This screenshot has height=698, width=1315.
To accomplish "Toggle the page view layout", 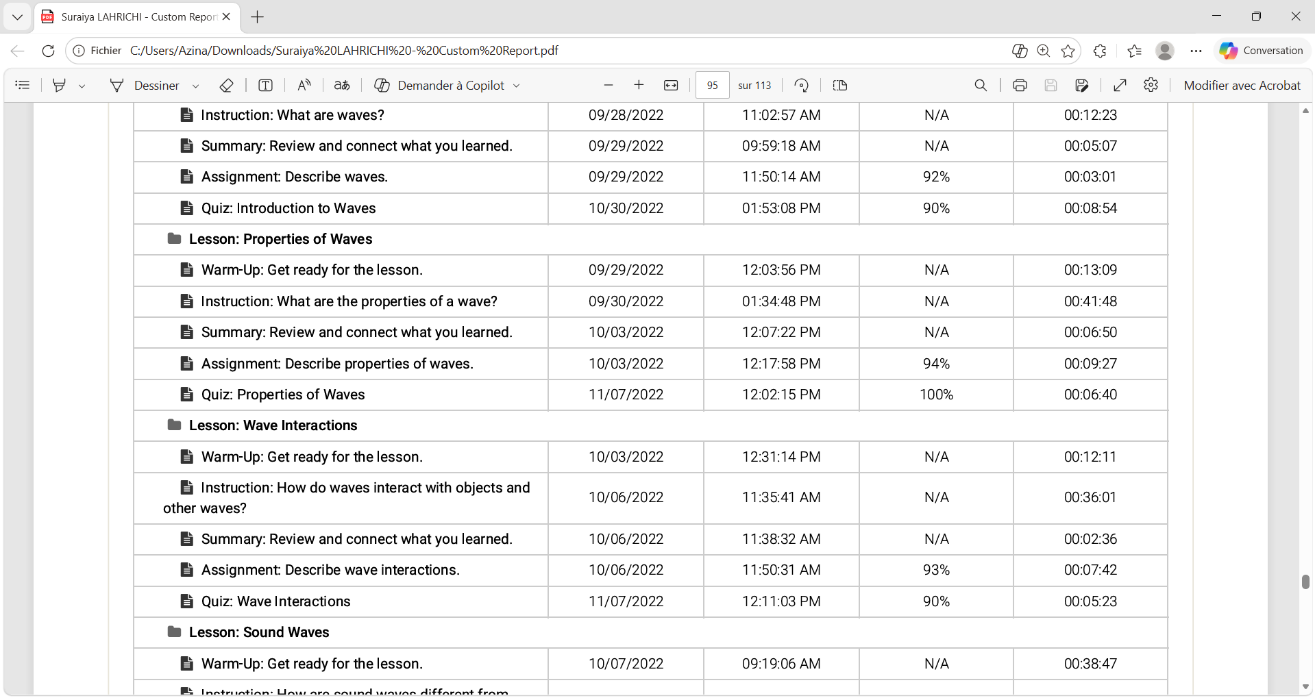I will click(x=840, y=86).
